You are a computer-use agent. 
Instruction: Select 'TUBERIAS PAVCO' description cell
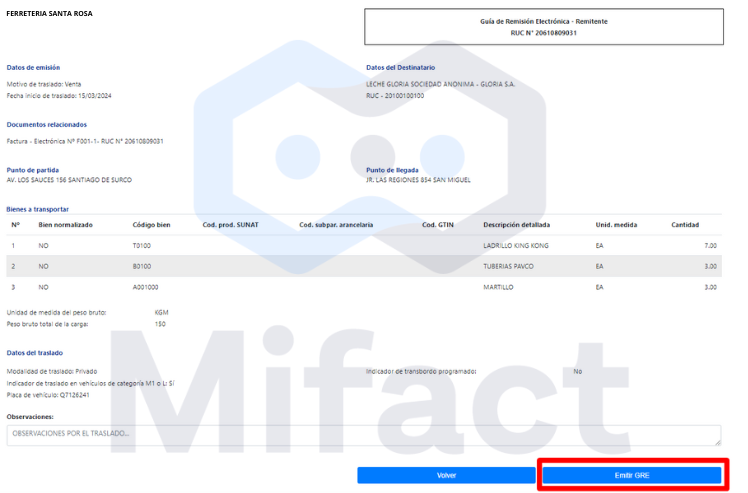(509, 267)
